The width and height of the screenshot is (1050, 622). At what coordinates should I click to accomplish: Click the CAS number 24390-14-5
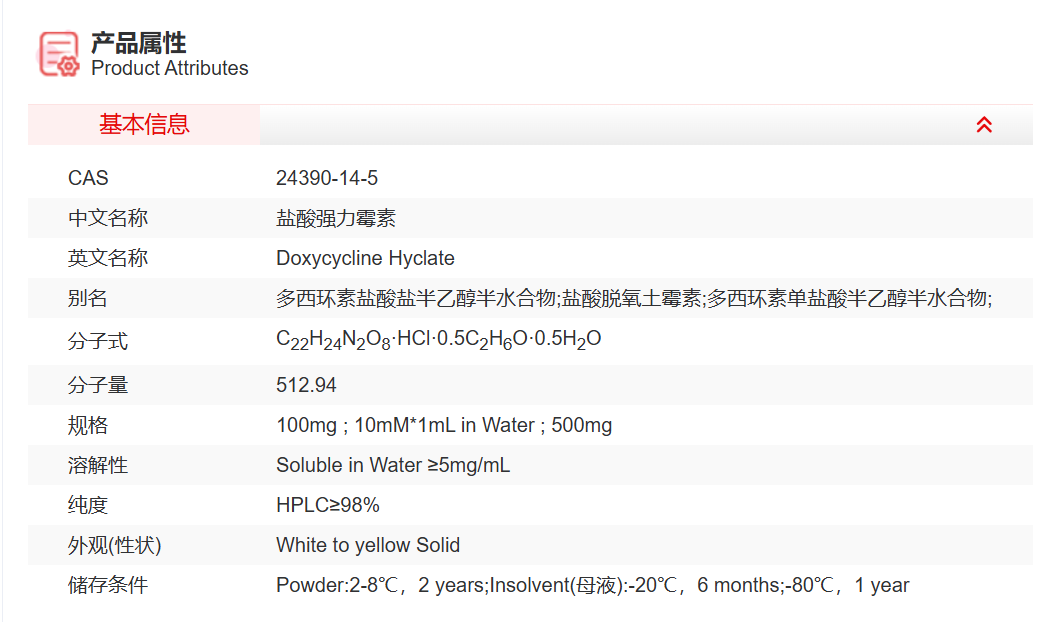coord(327,179)
